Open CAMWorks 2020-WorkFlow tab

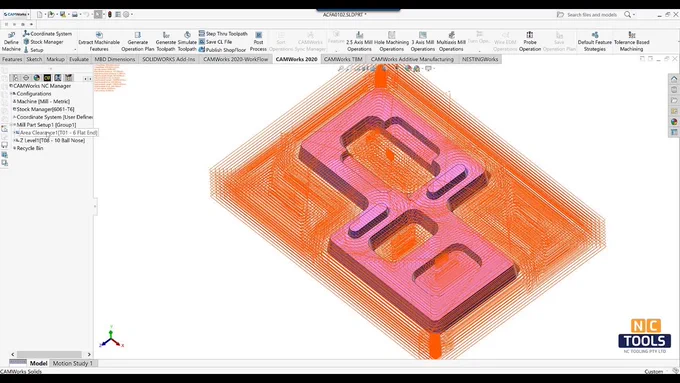pos(235,59)
